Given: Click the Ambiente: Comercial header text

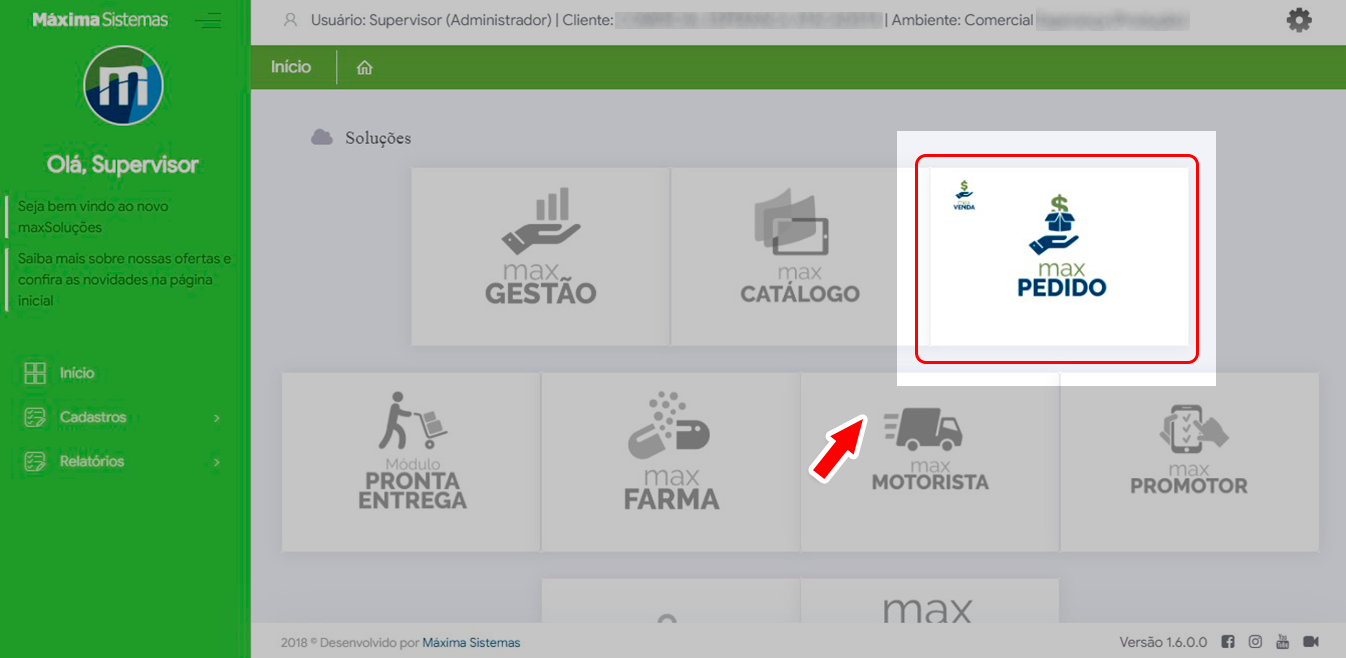Looking at the screenshot, I should click(x=963, y=20).
